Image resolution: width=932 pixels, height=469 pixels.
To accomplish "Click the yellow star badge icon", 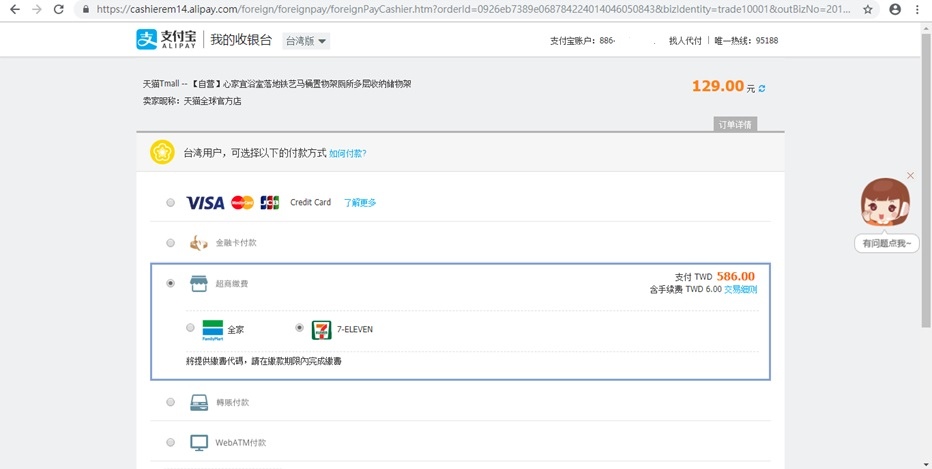I will pyautogui.click(x=162, y=152).
